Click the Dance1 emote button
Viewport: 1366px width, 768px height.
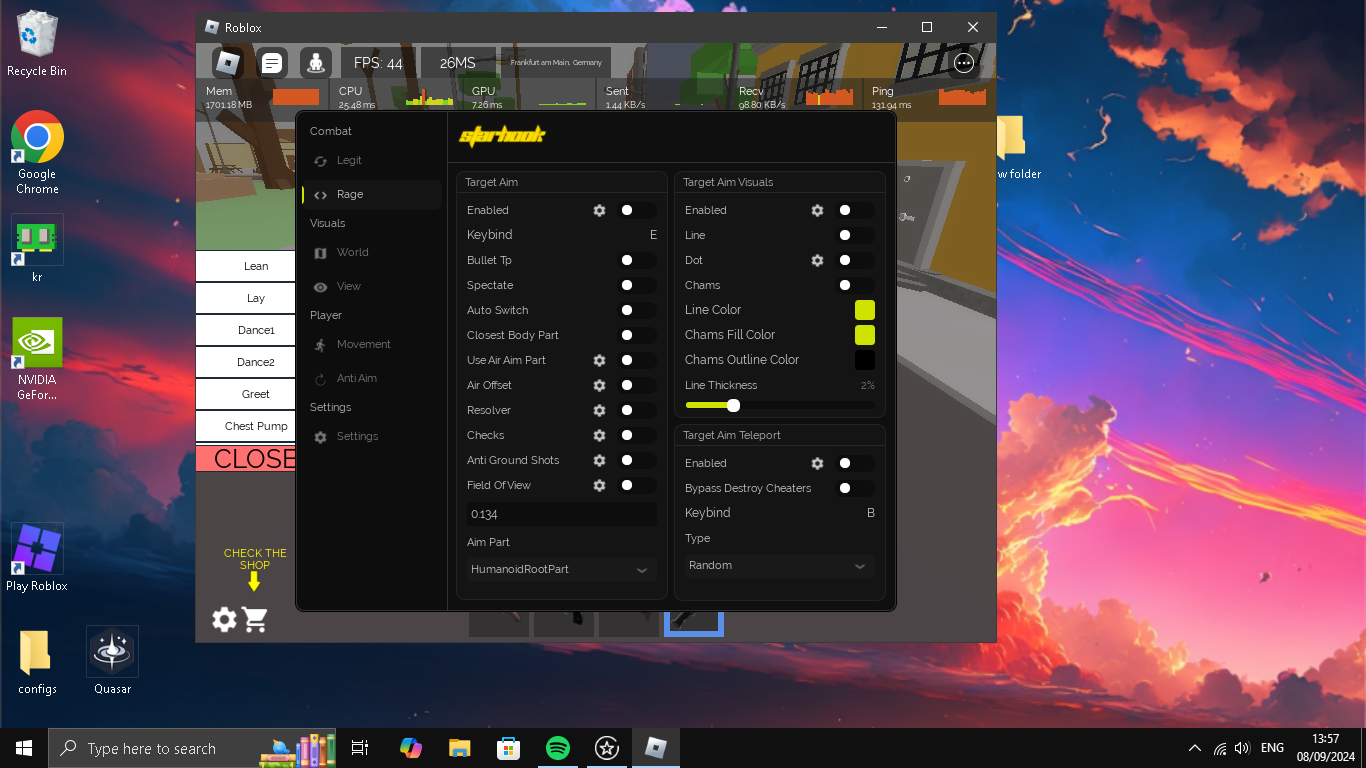[246, 330]
